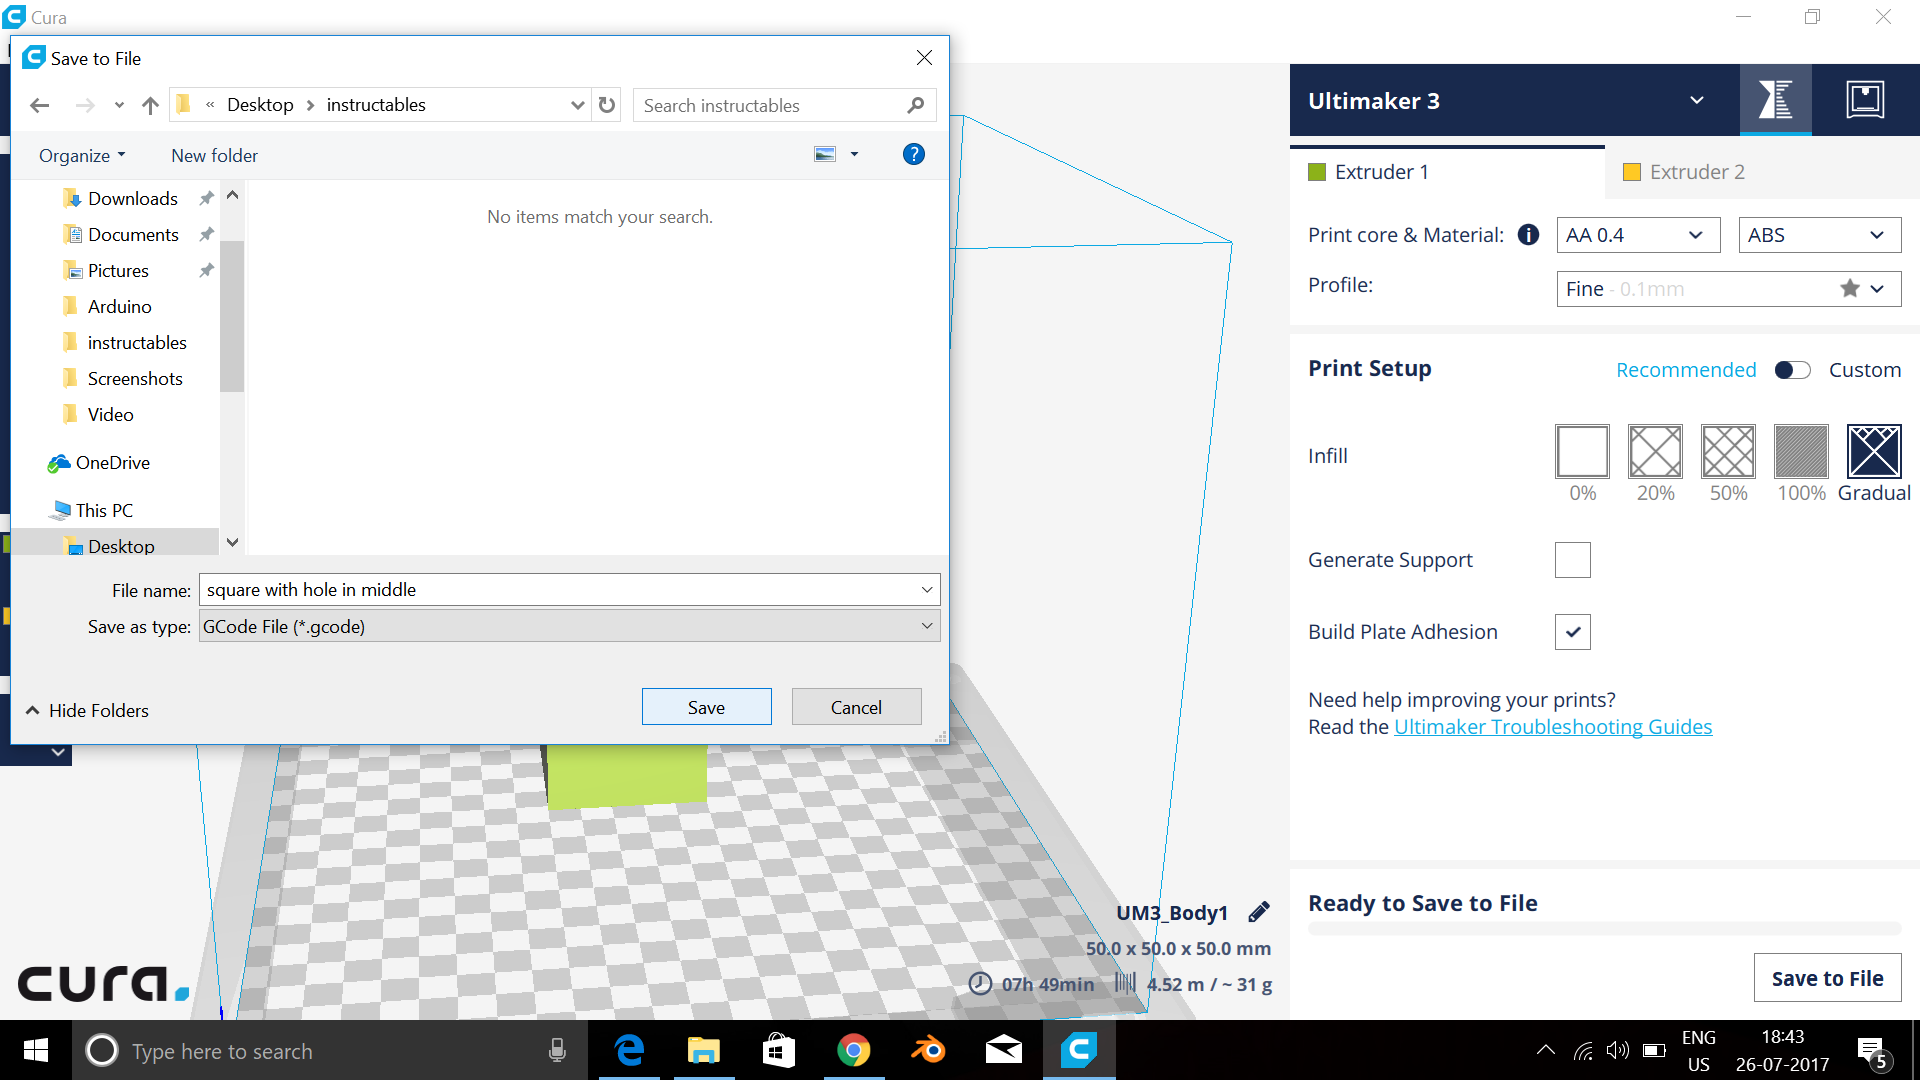Switch to the Extruder 2 tab
1920x1080 pixels.
tap(1762, 172)
